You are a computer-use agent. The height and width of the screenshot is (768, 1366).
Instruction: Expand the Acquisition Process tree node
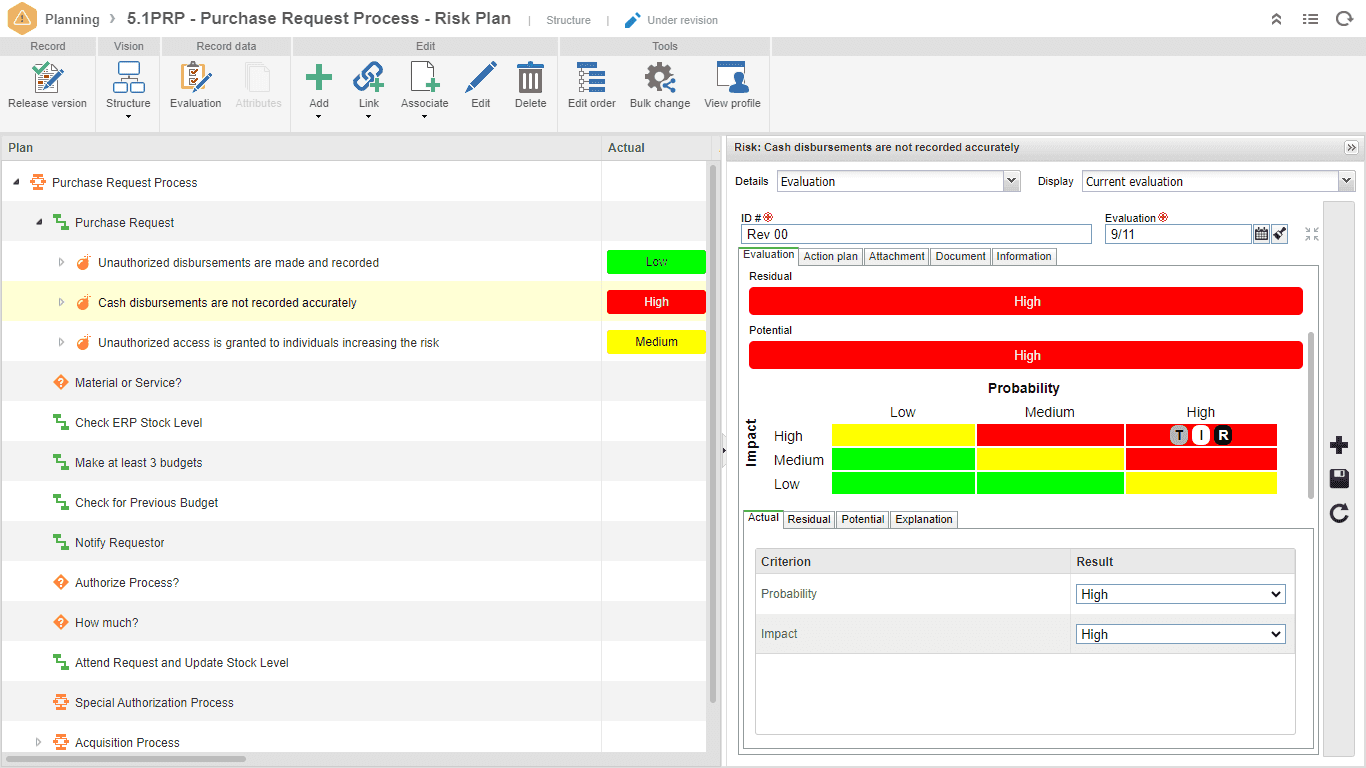pos(39,742)
